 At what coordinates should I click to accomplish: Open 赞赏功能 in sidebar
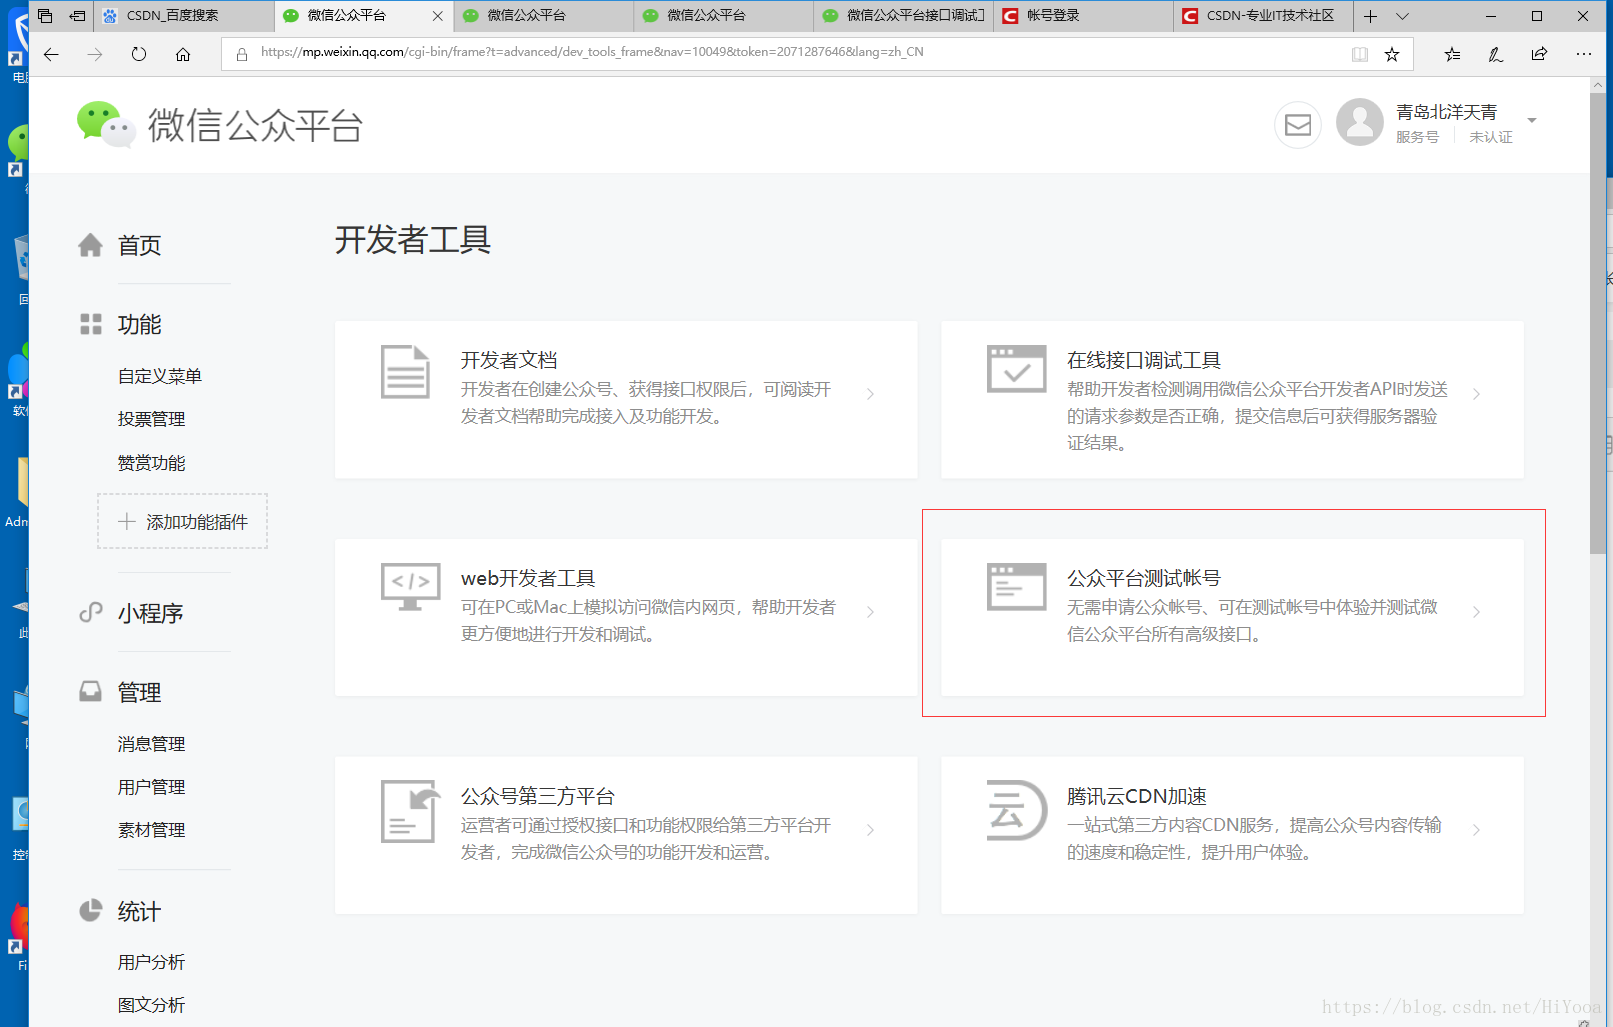pos(152,463)
